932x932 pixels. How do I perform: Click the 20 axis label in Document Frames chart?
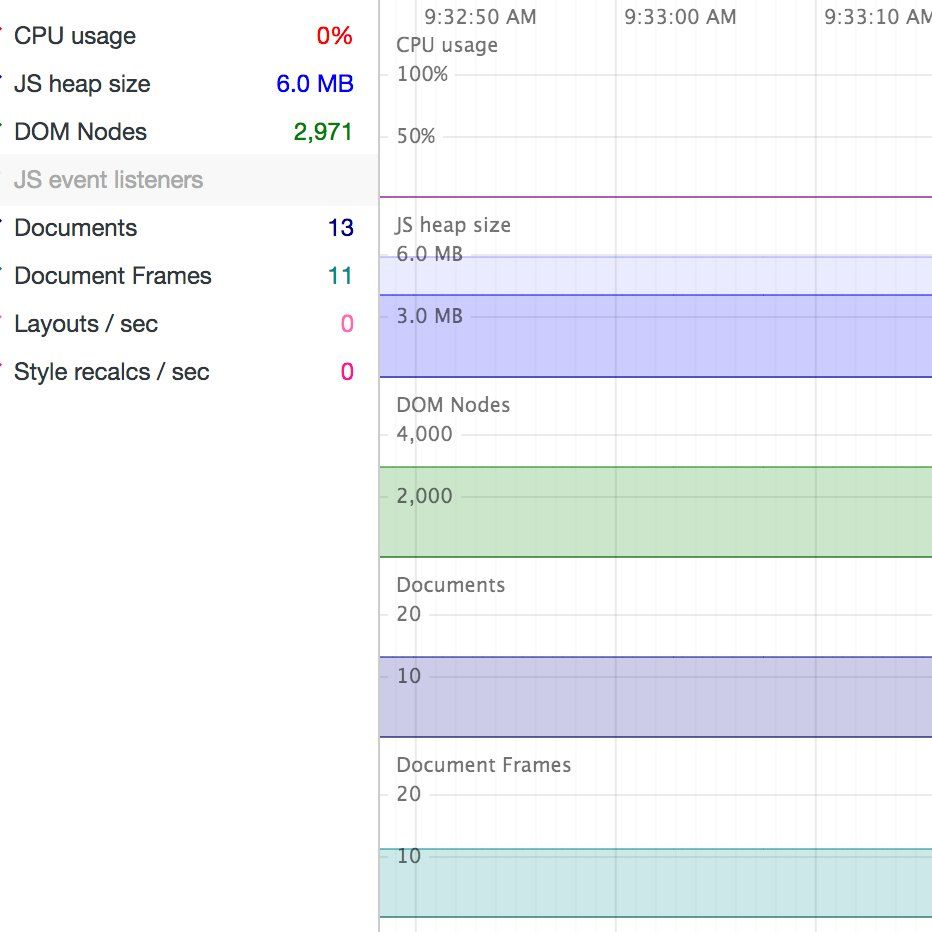[x=409, y=794]
